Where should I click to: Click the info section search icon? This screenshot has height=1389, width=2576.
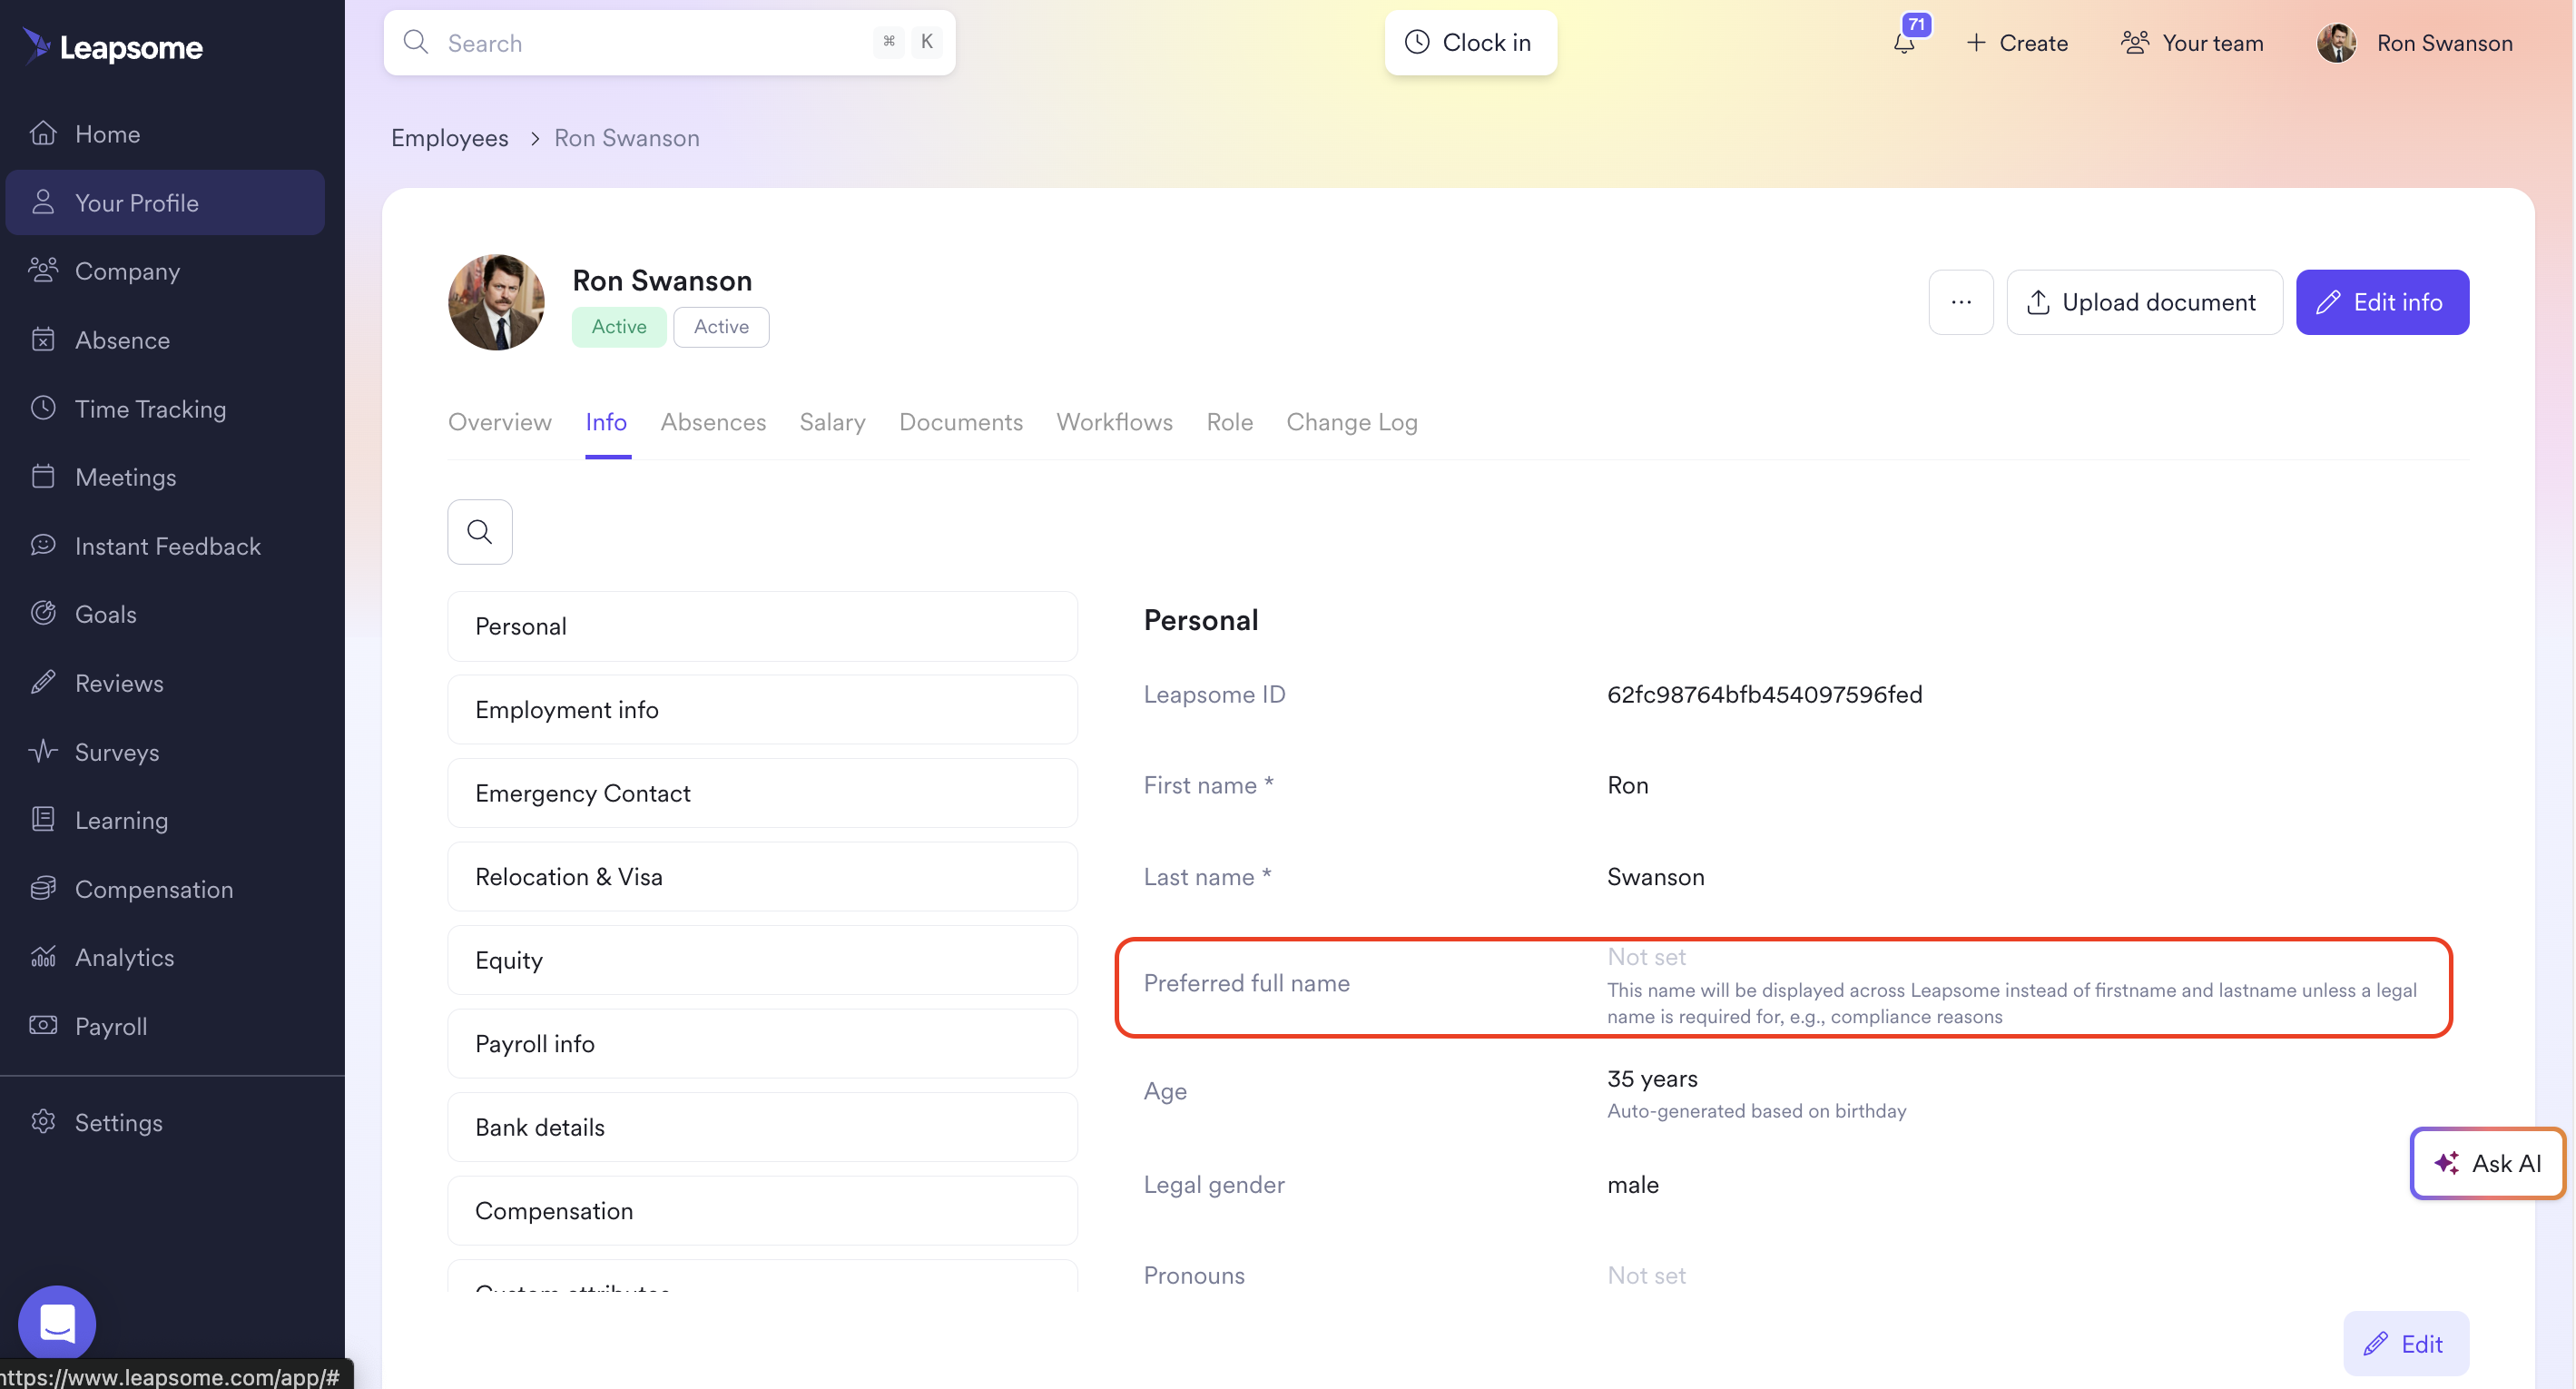pyautogui.click(x=480, y=531)
